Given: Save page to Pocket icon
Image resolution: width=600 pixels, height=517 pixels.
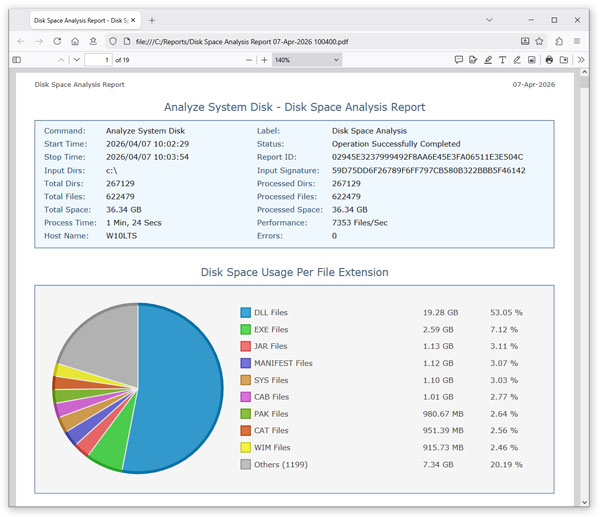Looking at the screenshot, I should [525, 41].
